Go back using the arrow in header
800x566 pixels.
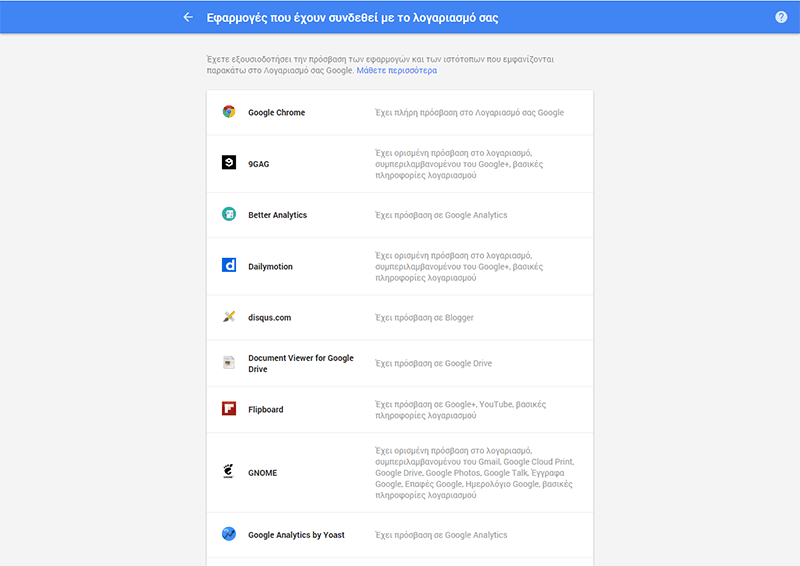(x=188, y=17)
